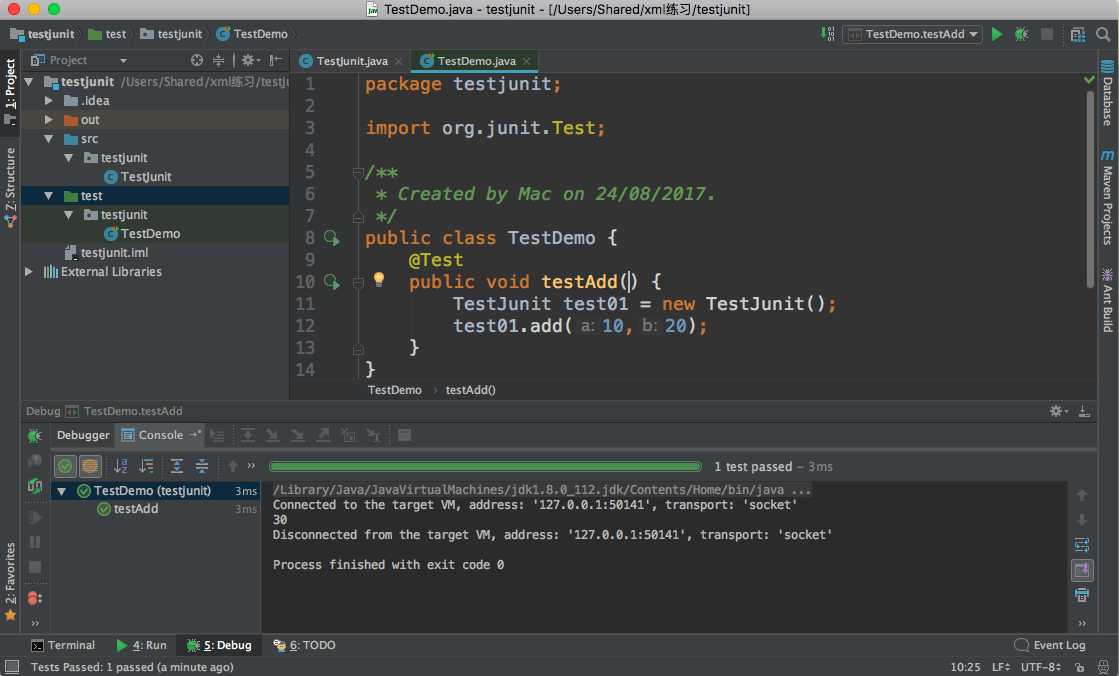This screenshot has height=676, width=1119.
Task: Switch to the Console tab
Action: (161, 435)
